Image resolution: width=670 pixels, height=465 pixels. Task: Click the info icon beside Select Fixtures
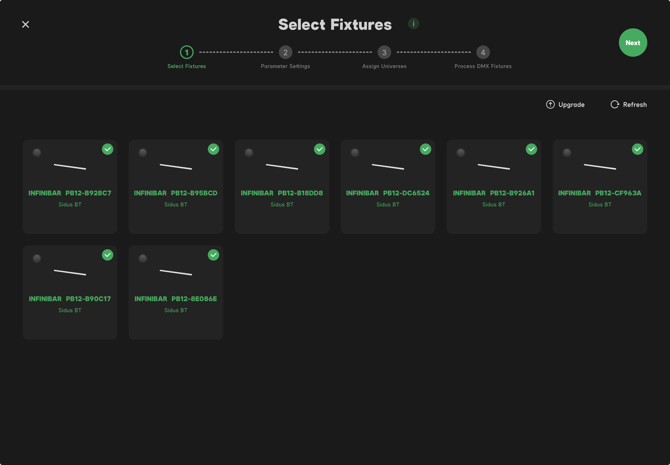(x=413, y=24)
